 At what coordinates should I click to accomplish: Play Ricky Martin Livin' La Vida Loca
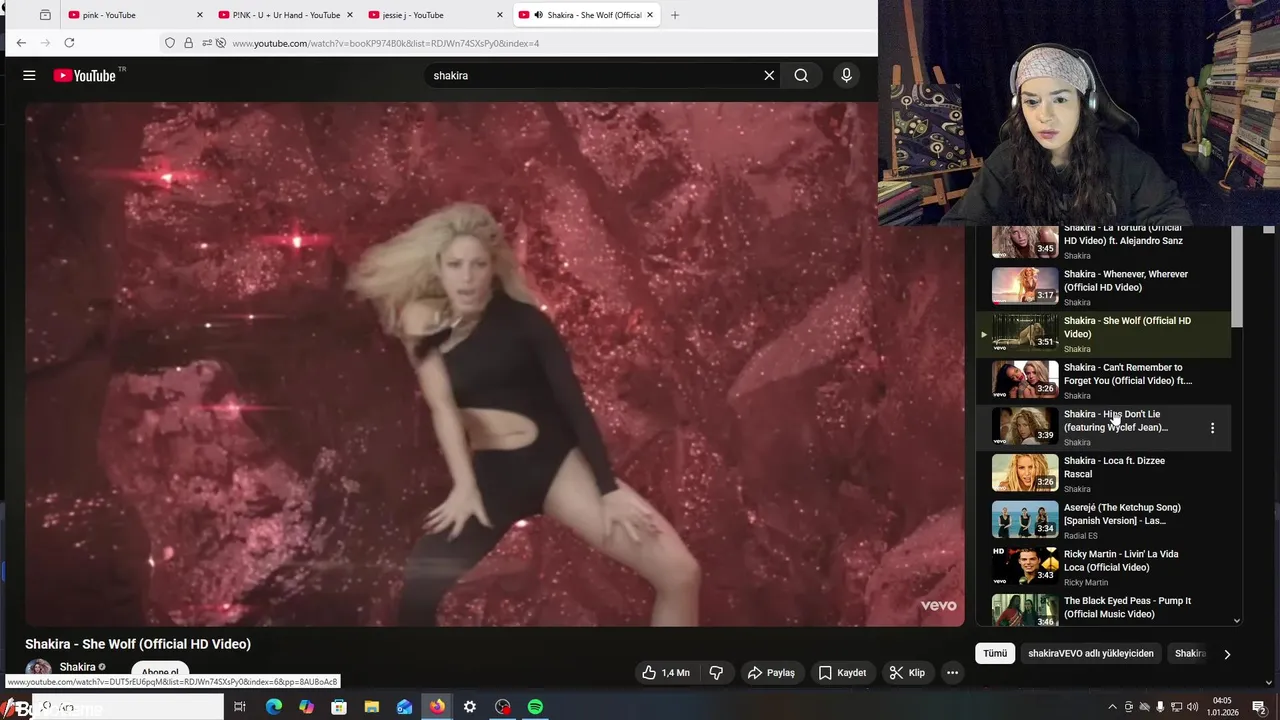coord(1102,567)
